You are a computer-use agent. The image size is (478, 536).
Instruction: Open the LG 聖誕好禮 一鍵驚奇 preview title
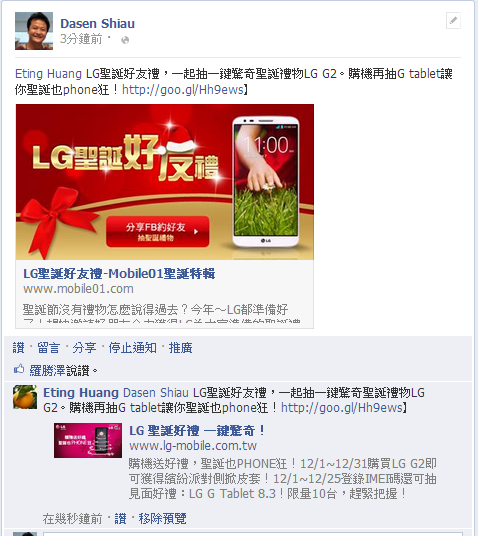pos(197,430)
